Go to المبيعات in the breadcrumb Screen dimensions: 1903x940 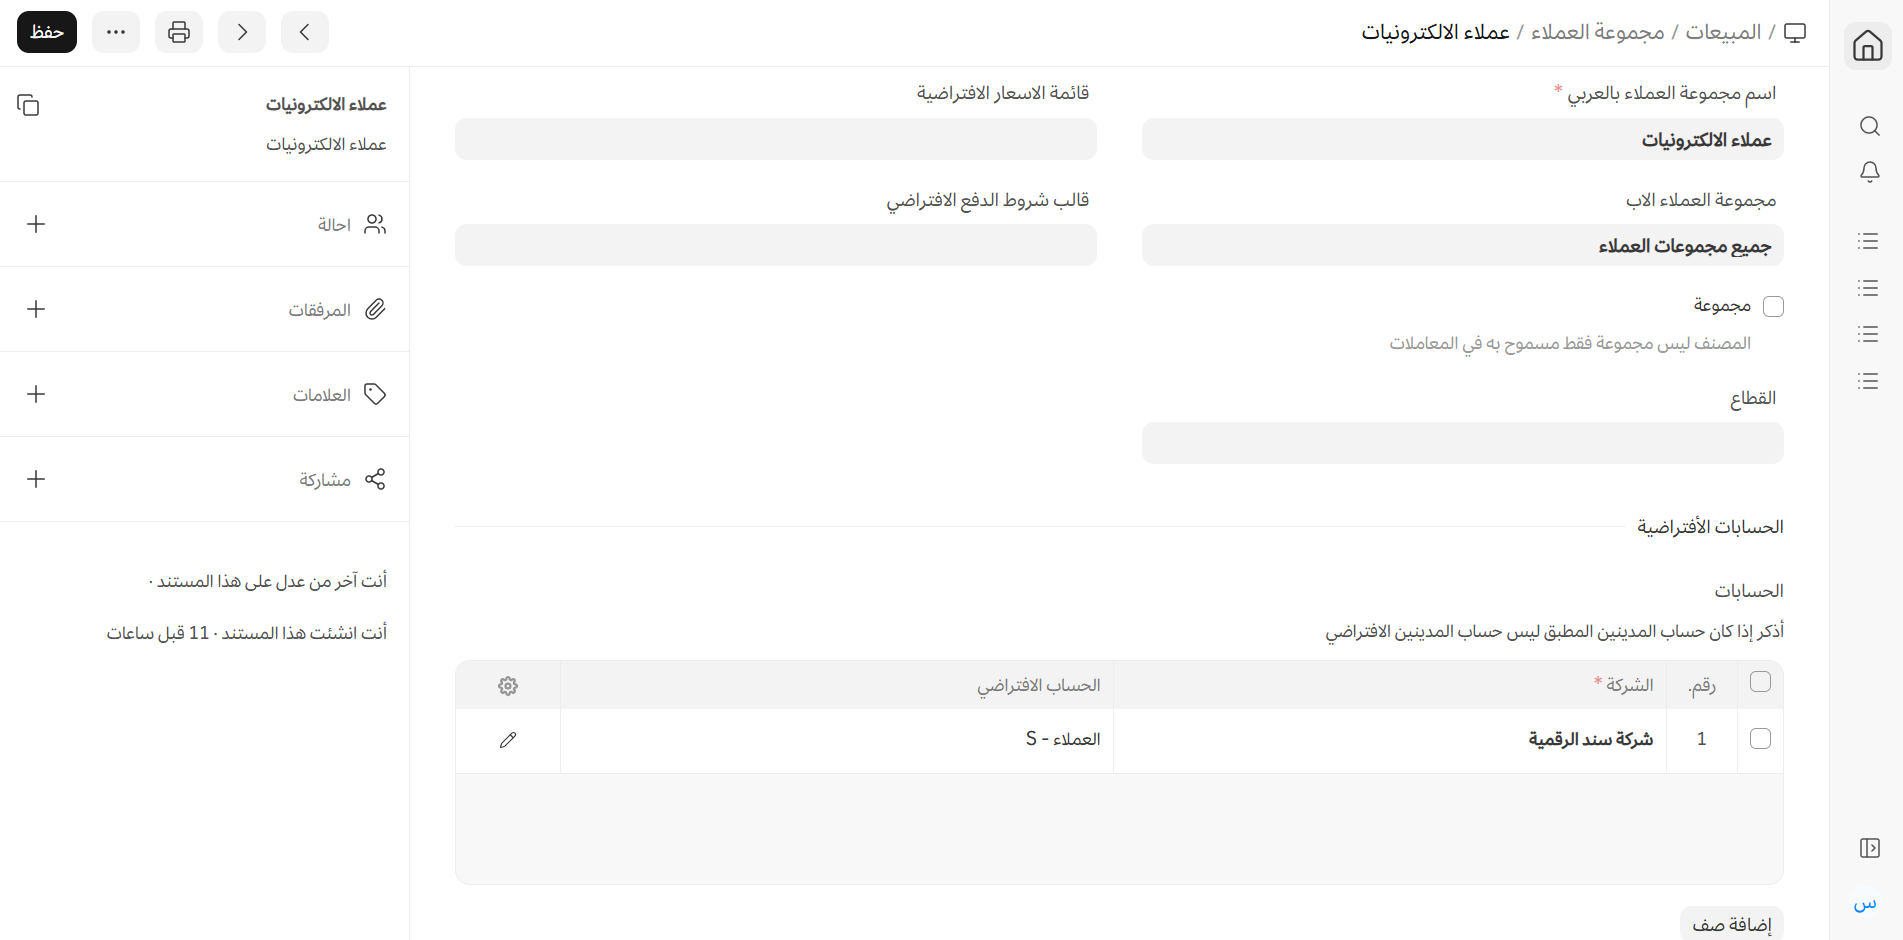pyautogui.click(x=1723, y=32)
